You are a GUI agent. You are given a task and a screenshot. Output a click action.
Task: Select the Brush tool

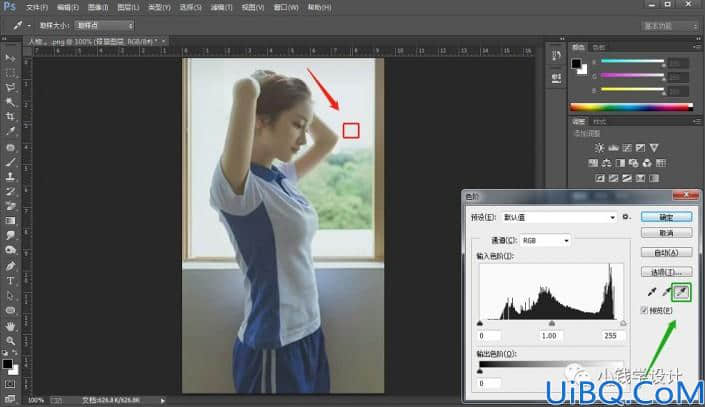10,162
